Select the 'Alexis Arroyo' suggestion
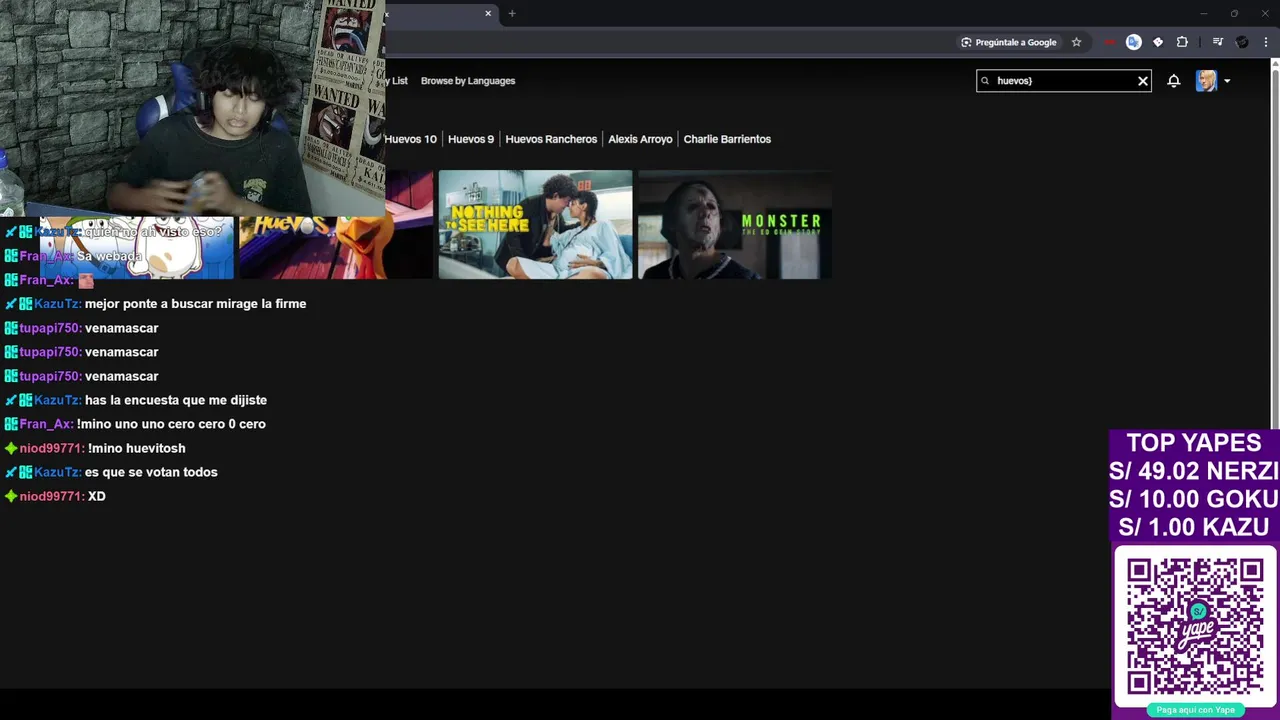This screenshot has height=720, width=1280. click(640, 139)
